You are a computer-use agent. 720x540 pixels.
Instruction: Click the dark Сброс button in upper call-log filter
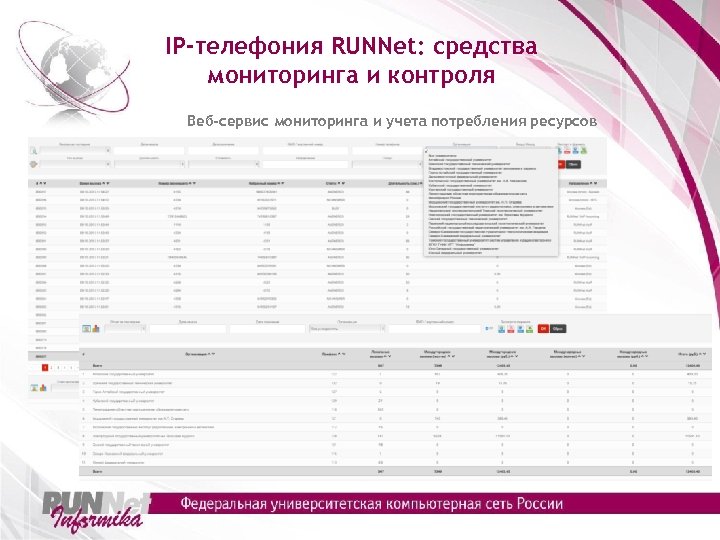pyautogui.click(x=573, y=164)
